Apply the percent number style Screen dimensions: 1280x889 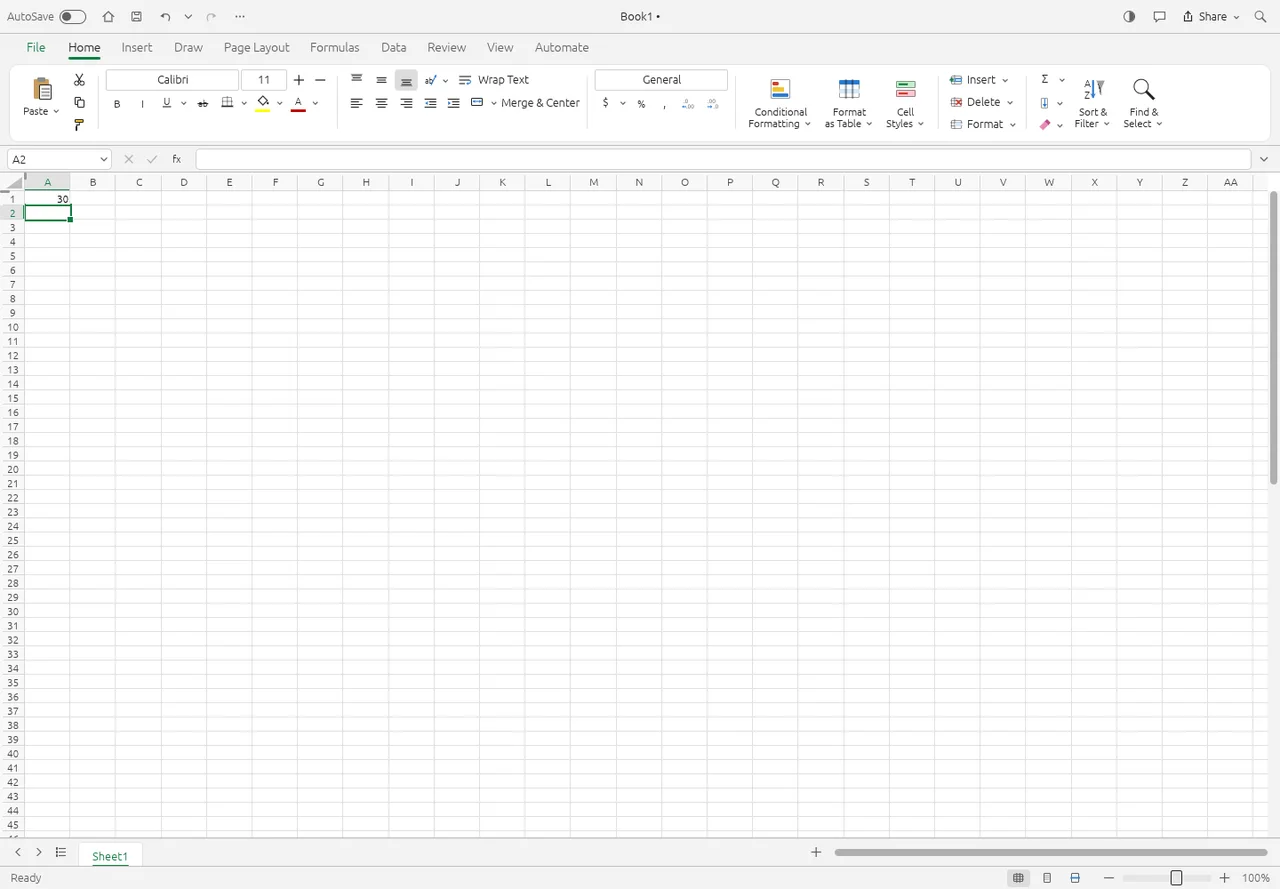641,104
